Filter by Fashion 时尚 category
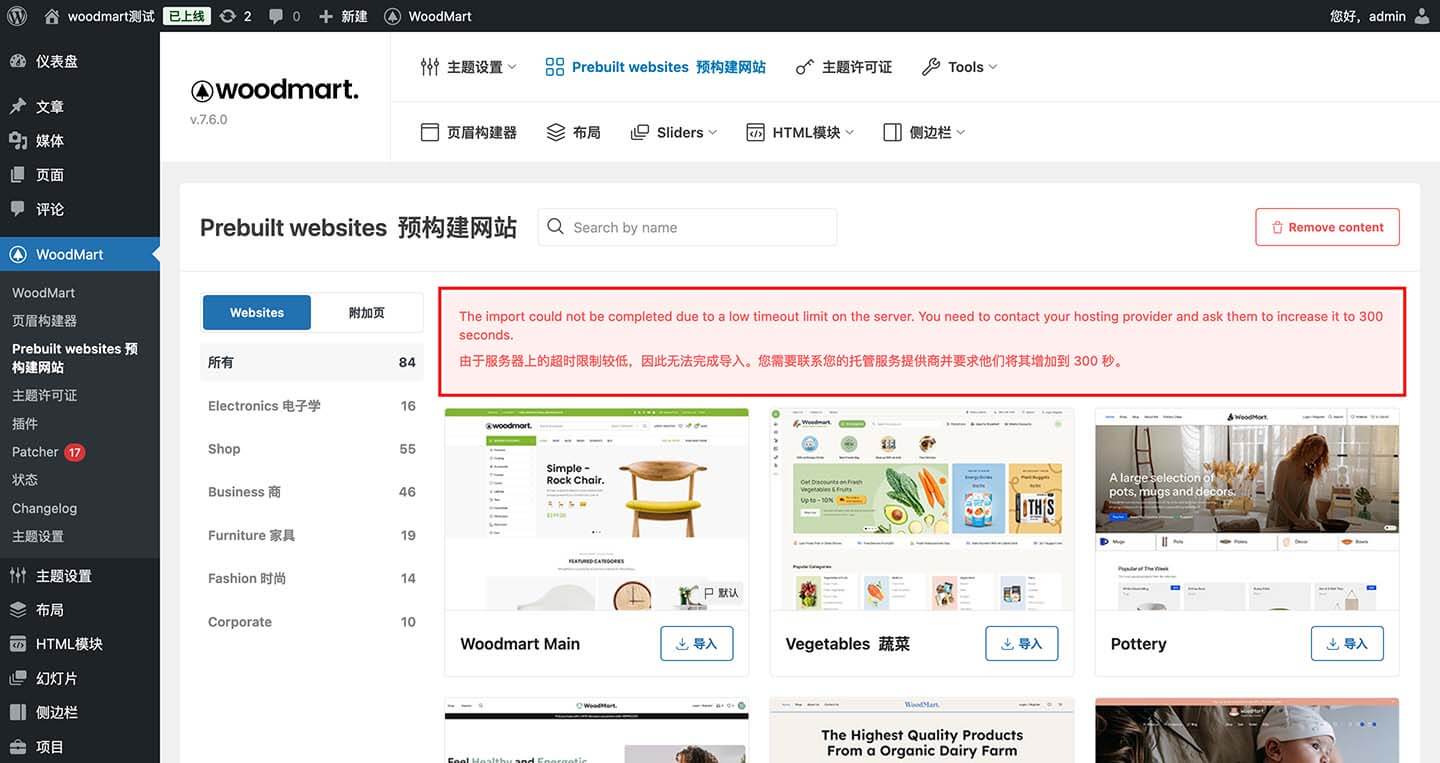 pos(312,578)
